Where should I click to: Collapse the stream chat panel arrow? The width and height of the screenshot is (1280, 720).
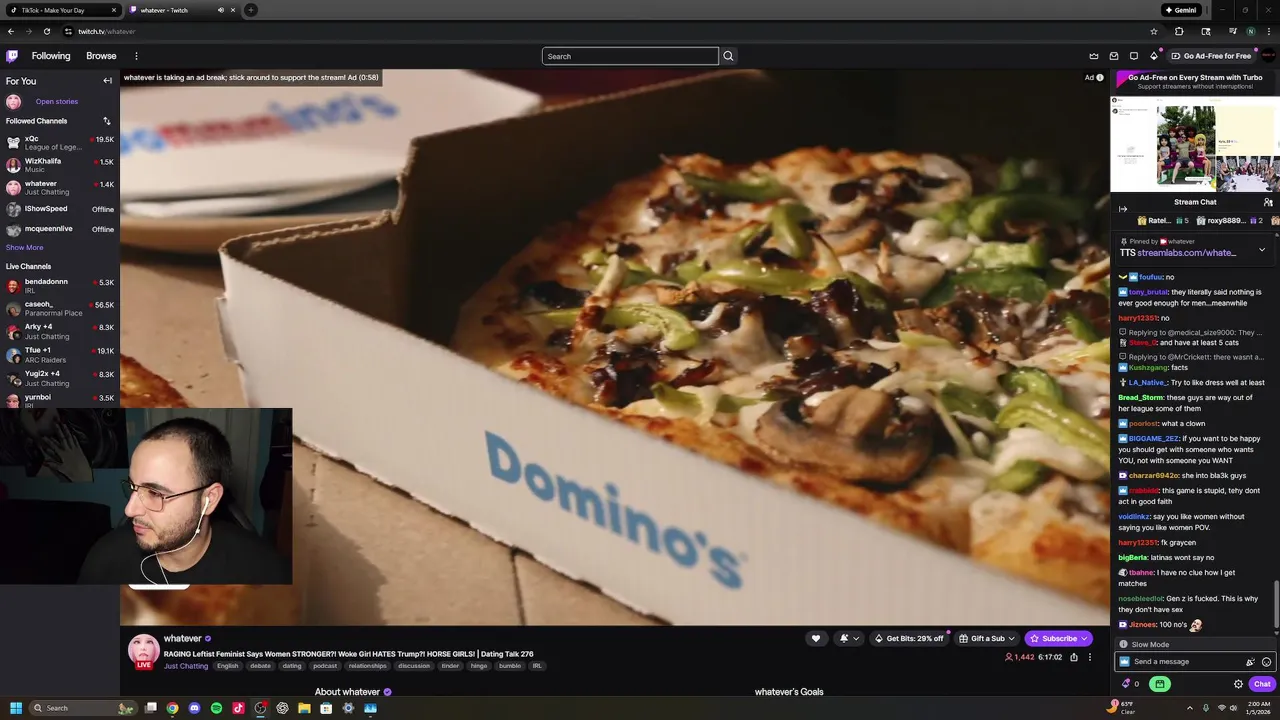tap(1123, 209)
